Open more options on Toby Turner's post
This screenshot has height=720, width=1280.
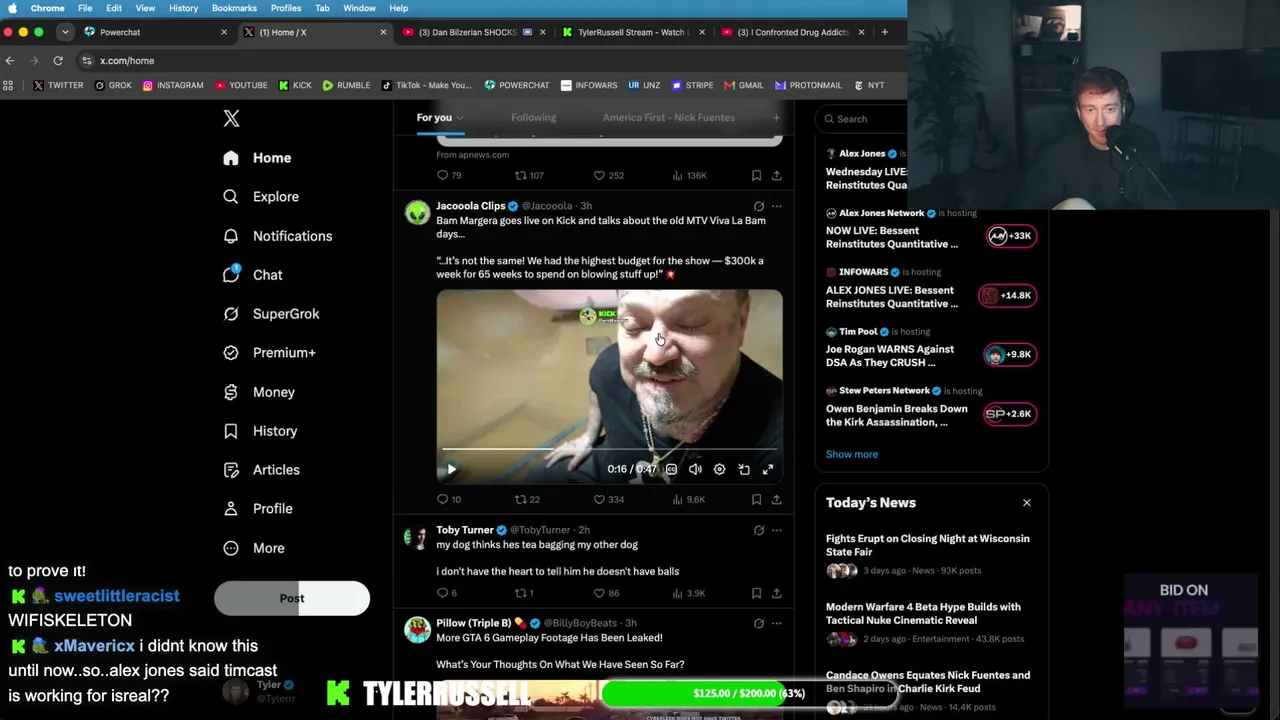(x=776, y=530)
